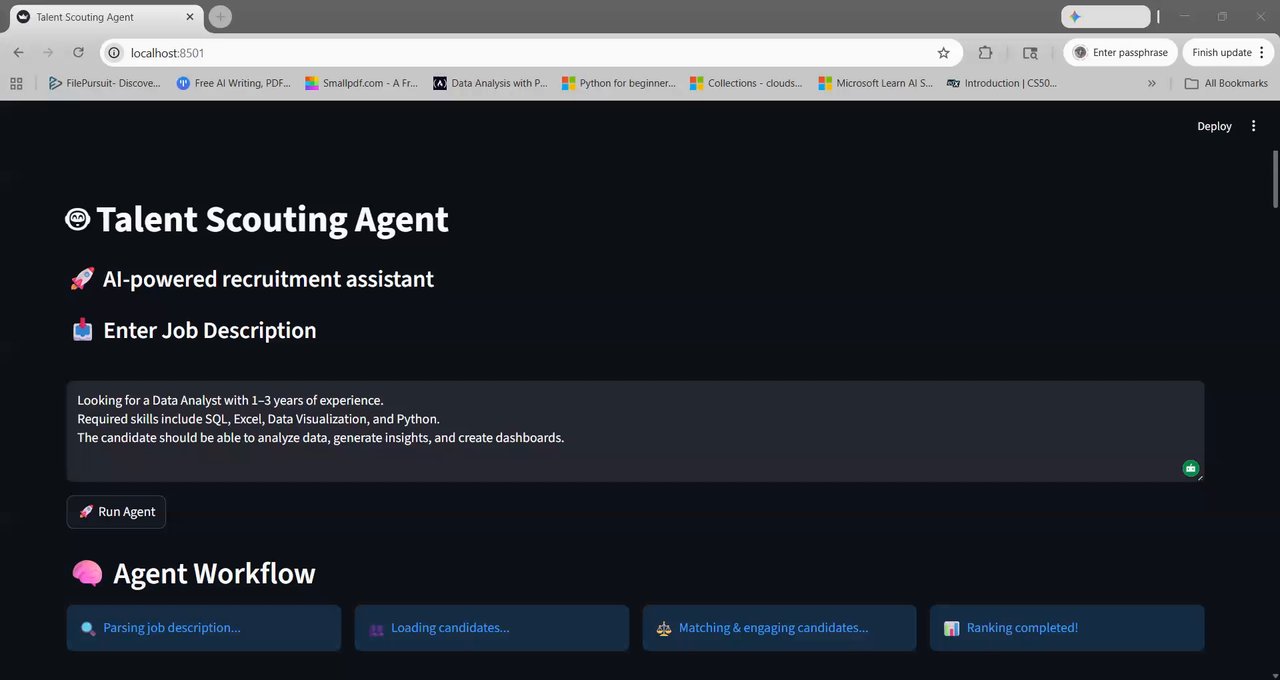Viewport: 1280px width, 680px height.
Task: Click the Loading candidates status box
Action: click(x=492, y=628)
